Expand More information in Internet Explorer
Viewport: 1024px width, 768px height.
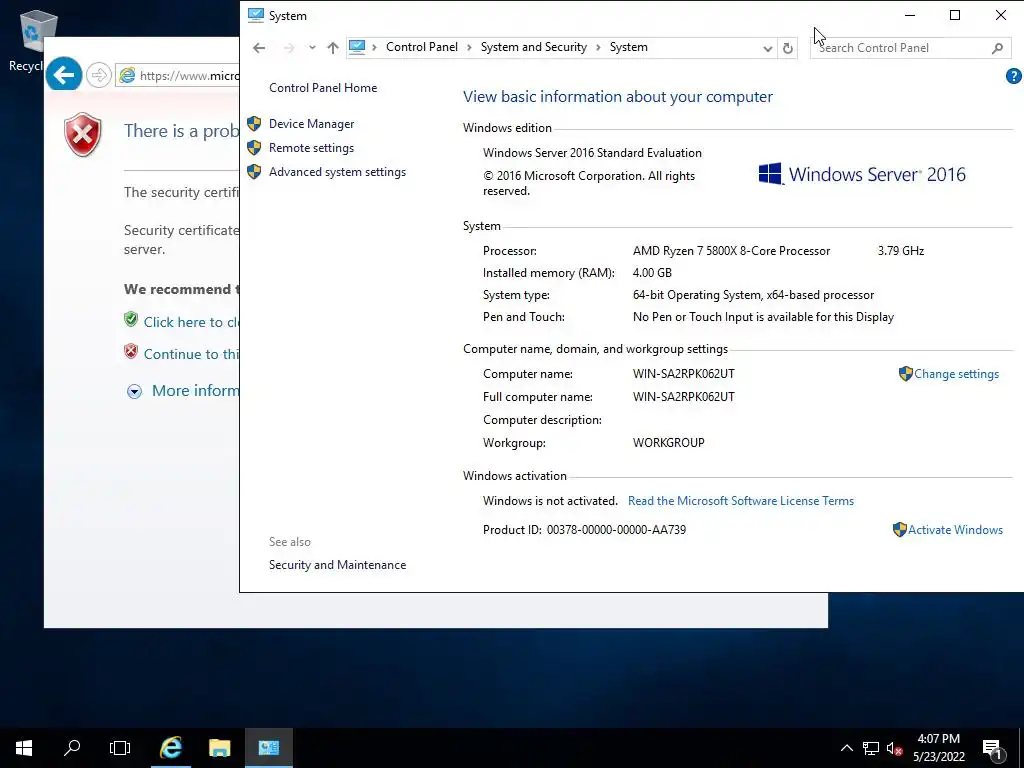(x=184, y=391)
